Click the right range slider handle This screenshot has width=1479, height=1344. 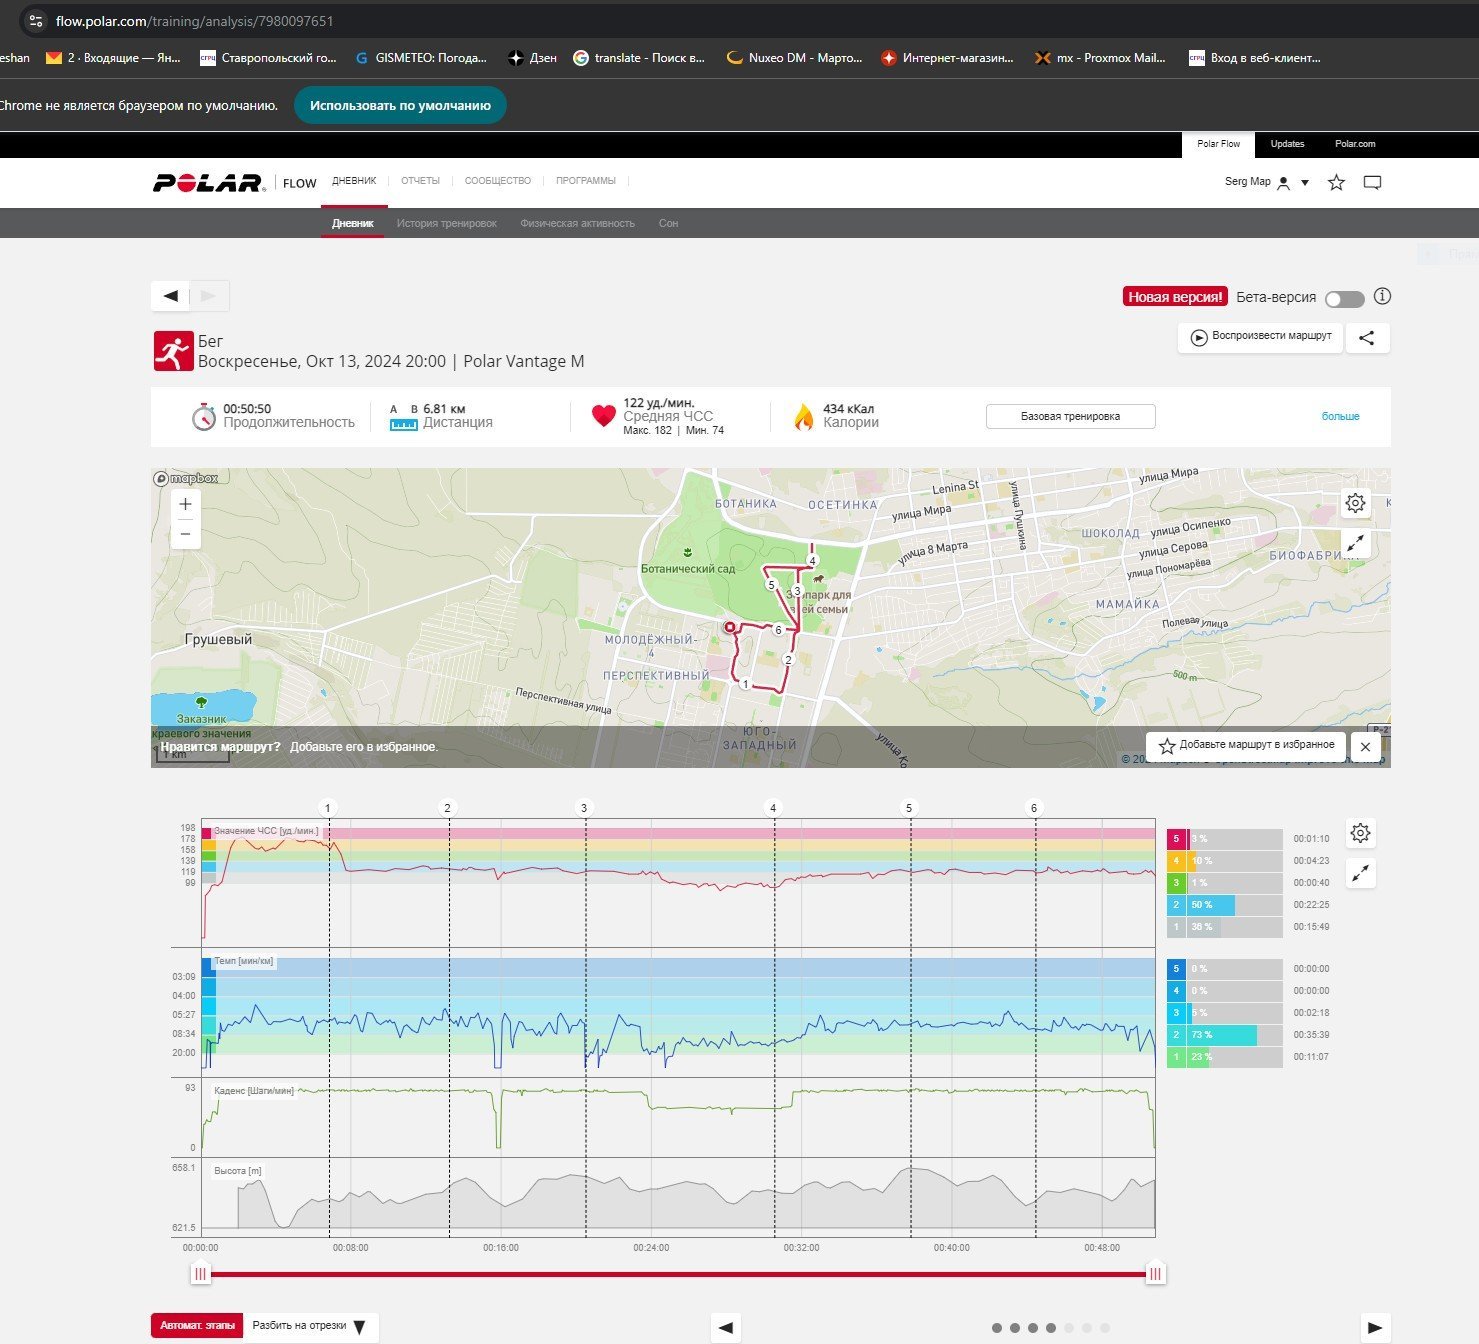tap(1156, 1274)
